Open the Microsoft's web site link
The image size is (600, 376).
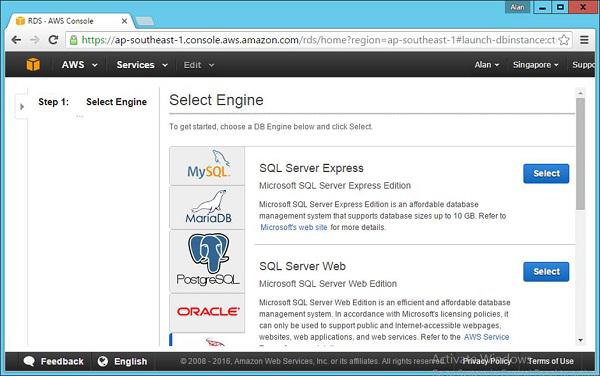click(293, 227)
